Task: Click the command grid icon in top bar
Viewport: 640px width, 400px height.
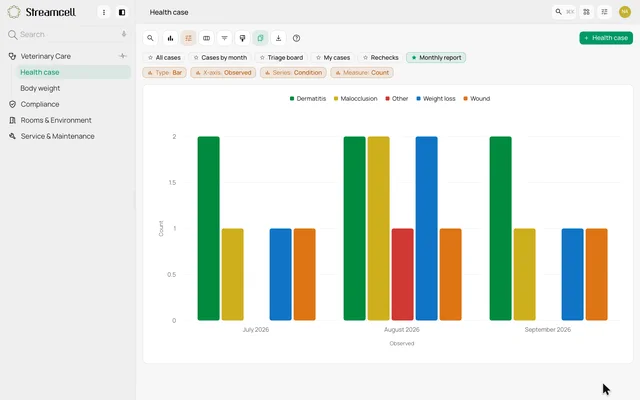Action: tap(587, 12)
